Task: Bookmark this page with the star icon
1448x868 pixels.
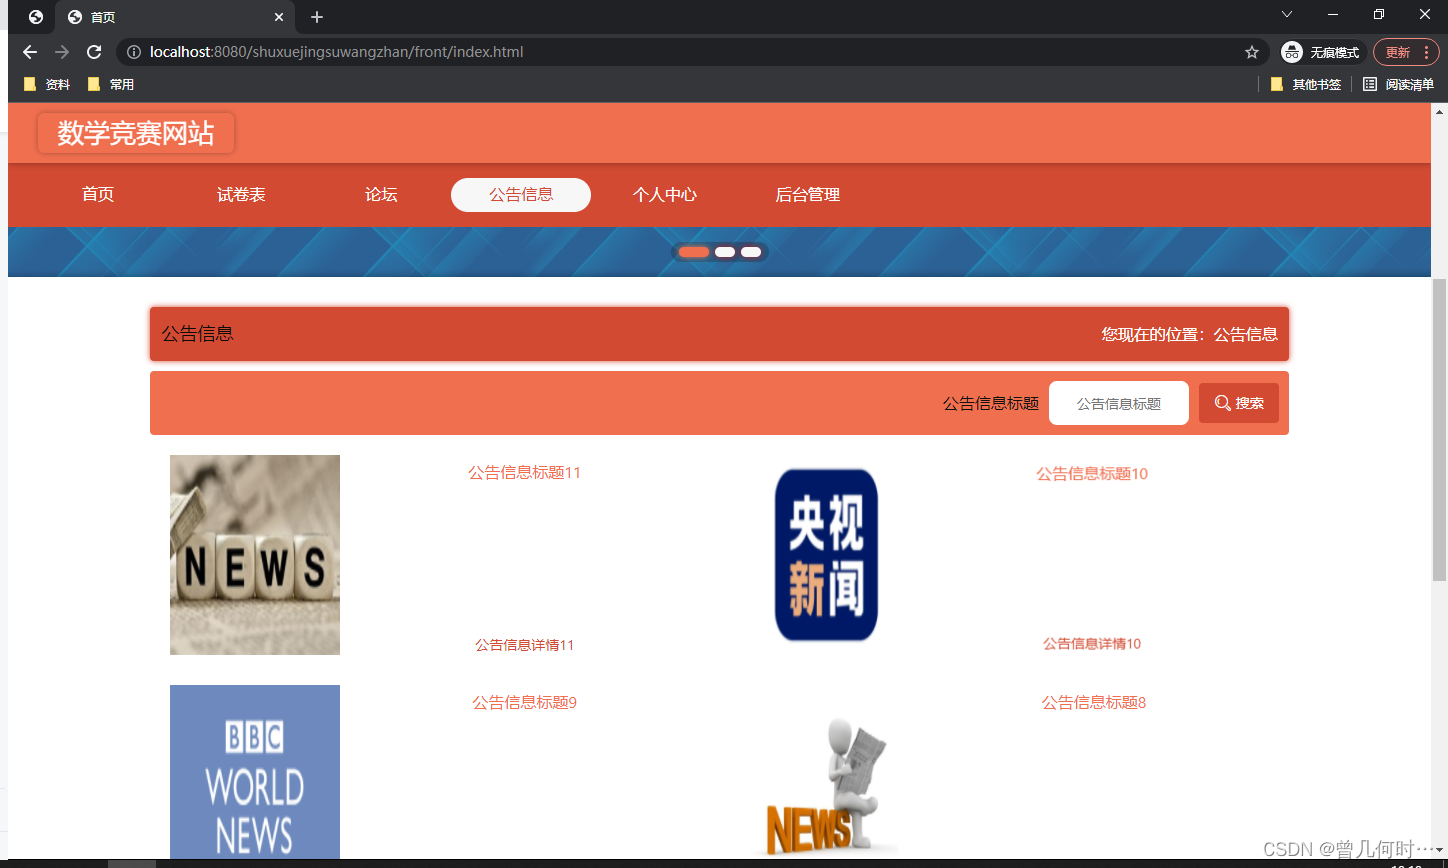Action: (x=1251, y=52)
